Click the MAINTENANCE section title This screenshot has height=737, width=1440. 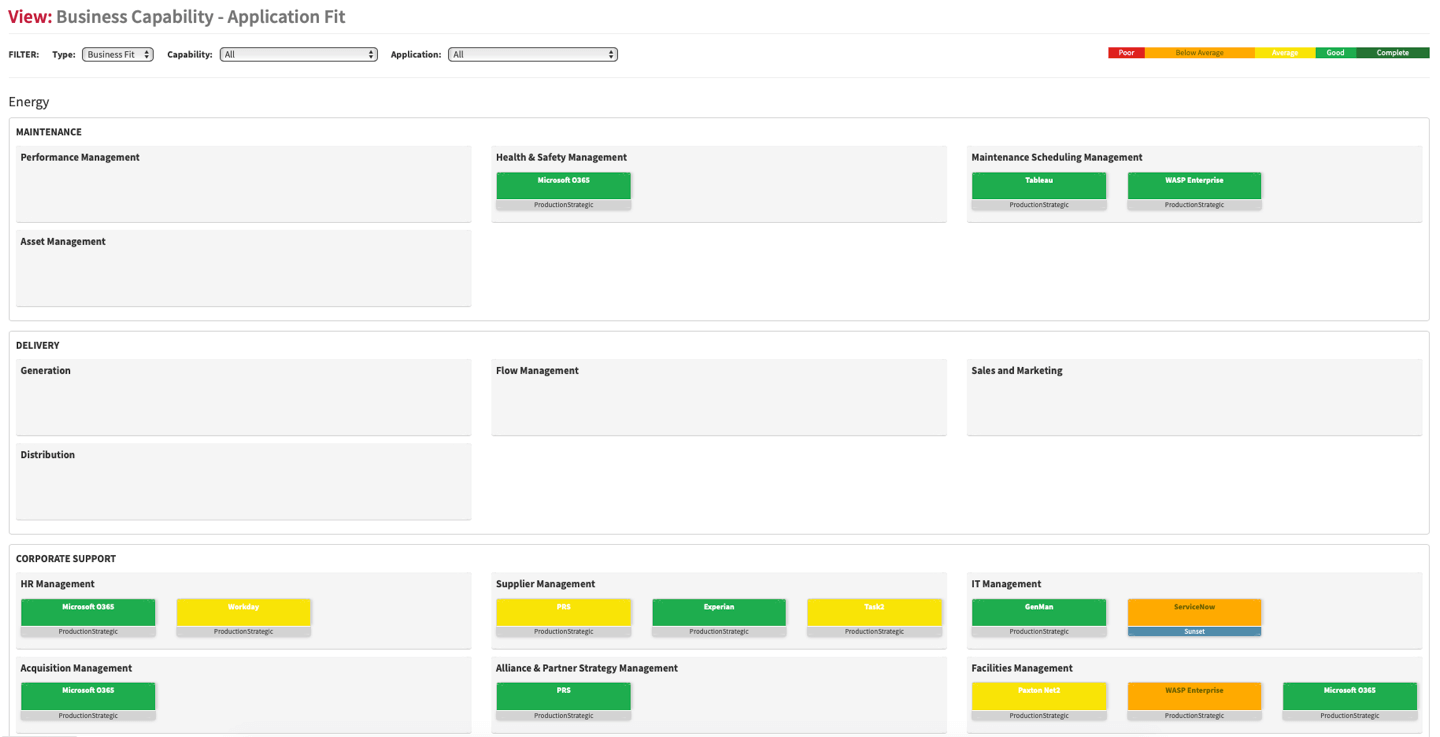pyautogui.click(x=49, y=132)
